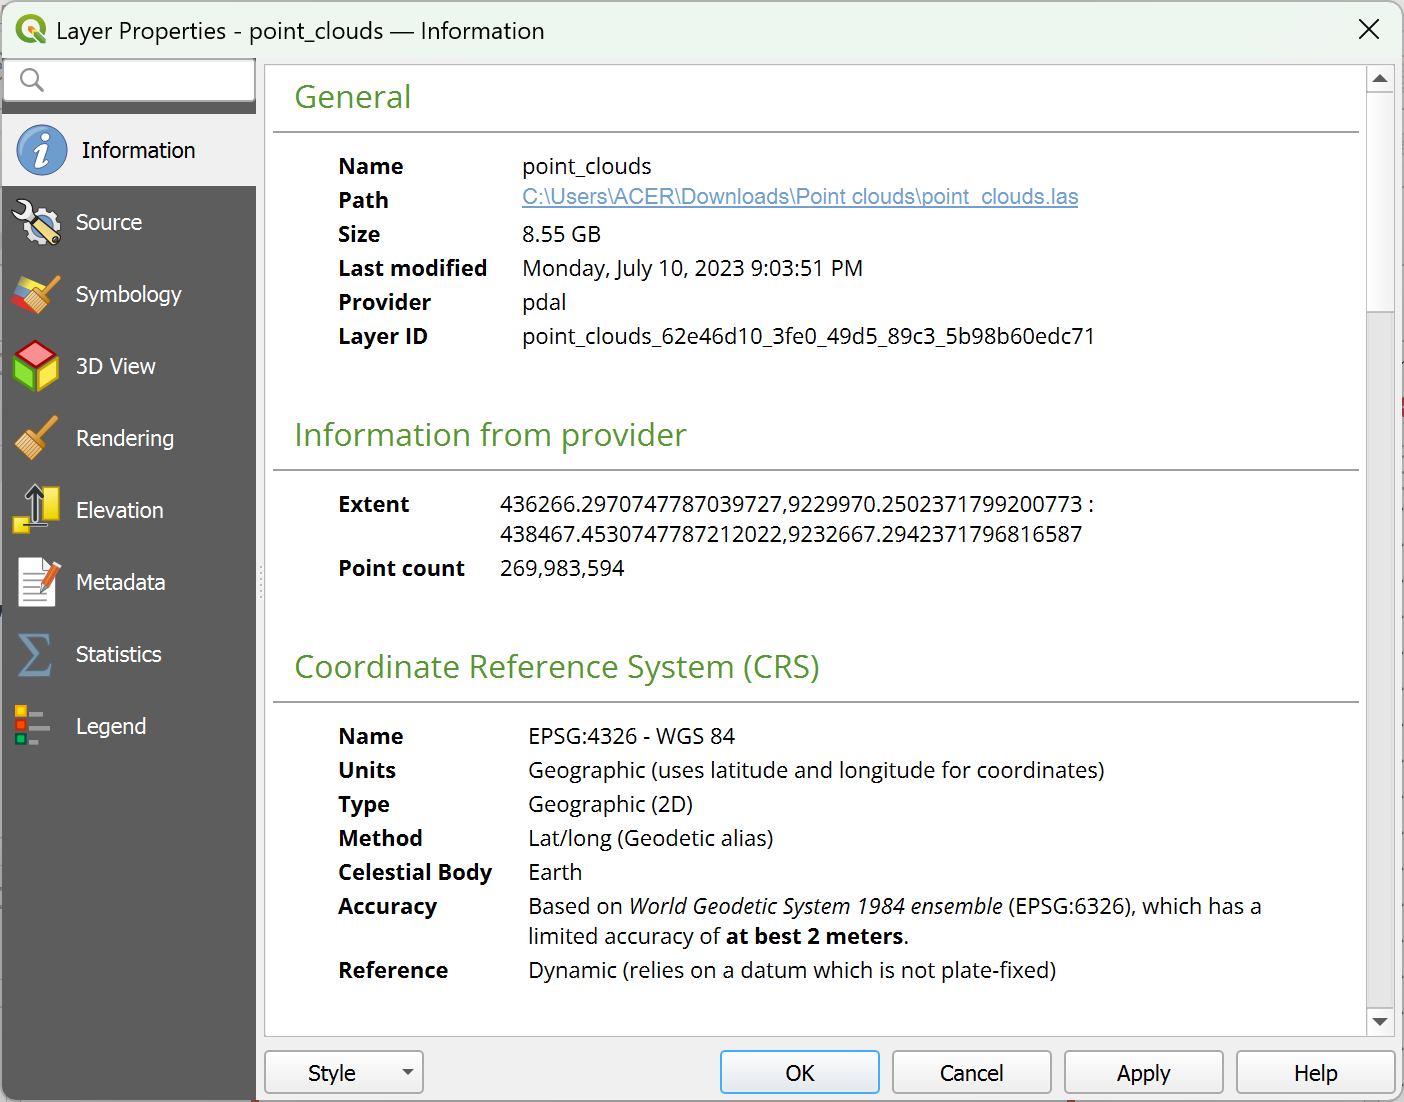Open the 3D View cube icon
This screenshot has height=1102, width=1404.
coord(36,366)
